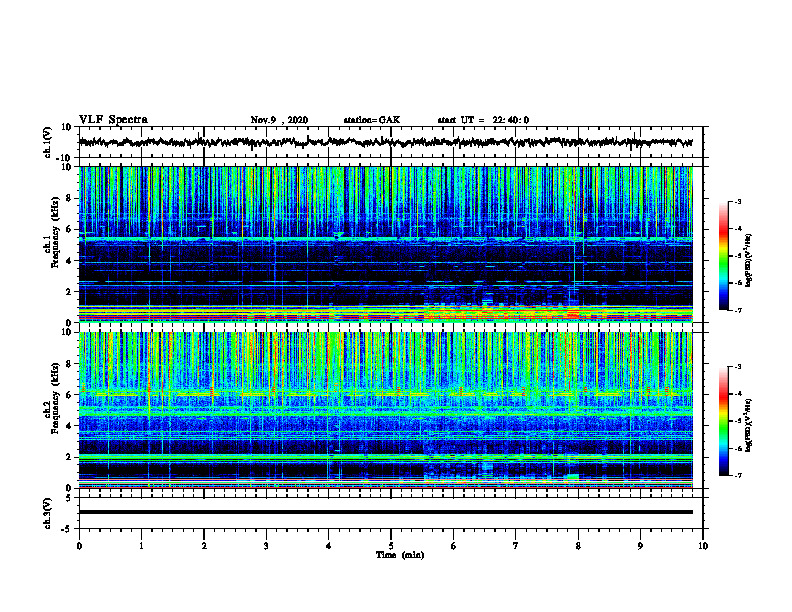The image size is (792, 612).
Task: Click the "5" tick on ch.3(V) axis
Action: (x=69, y=498)
